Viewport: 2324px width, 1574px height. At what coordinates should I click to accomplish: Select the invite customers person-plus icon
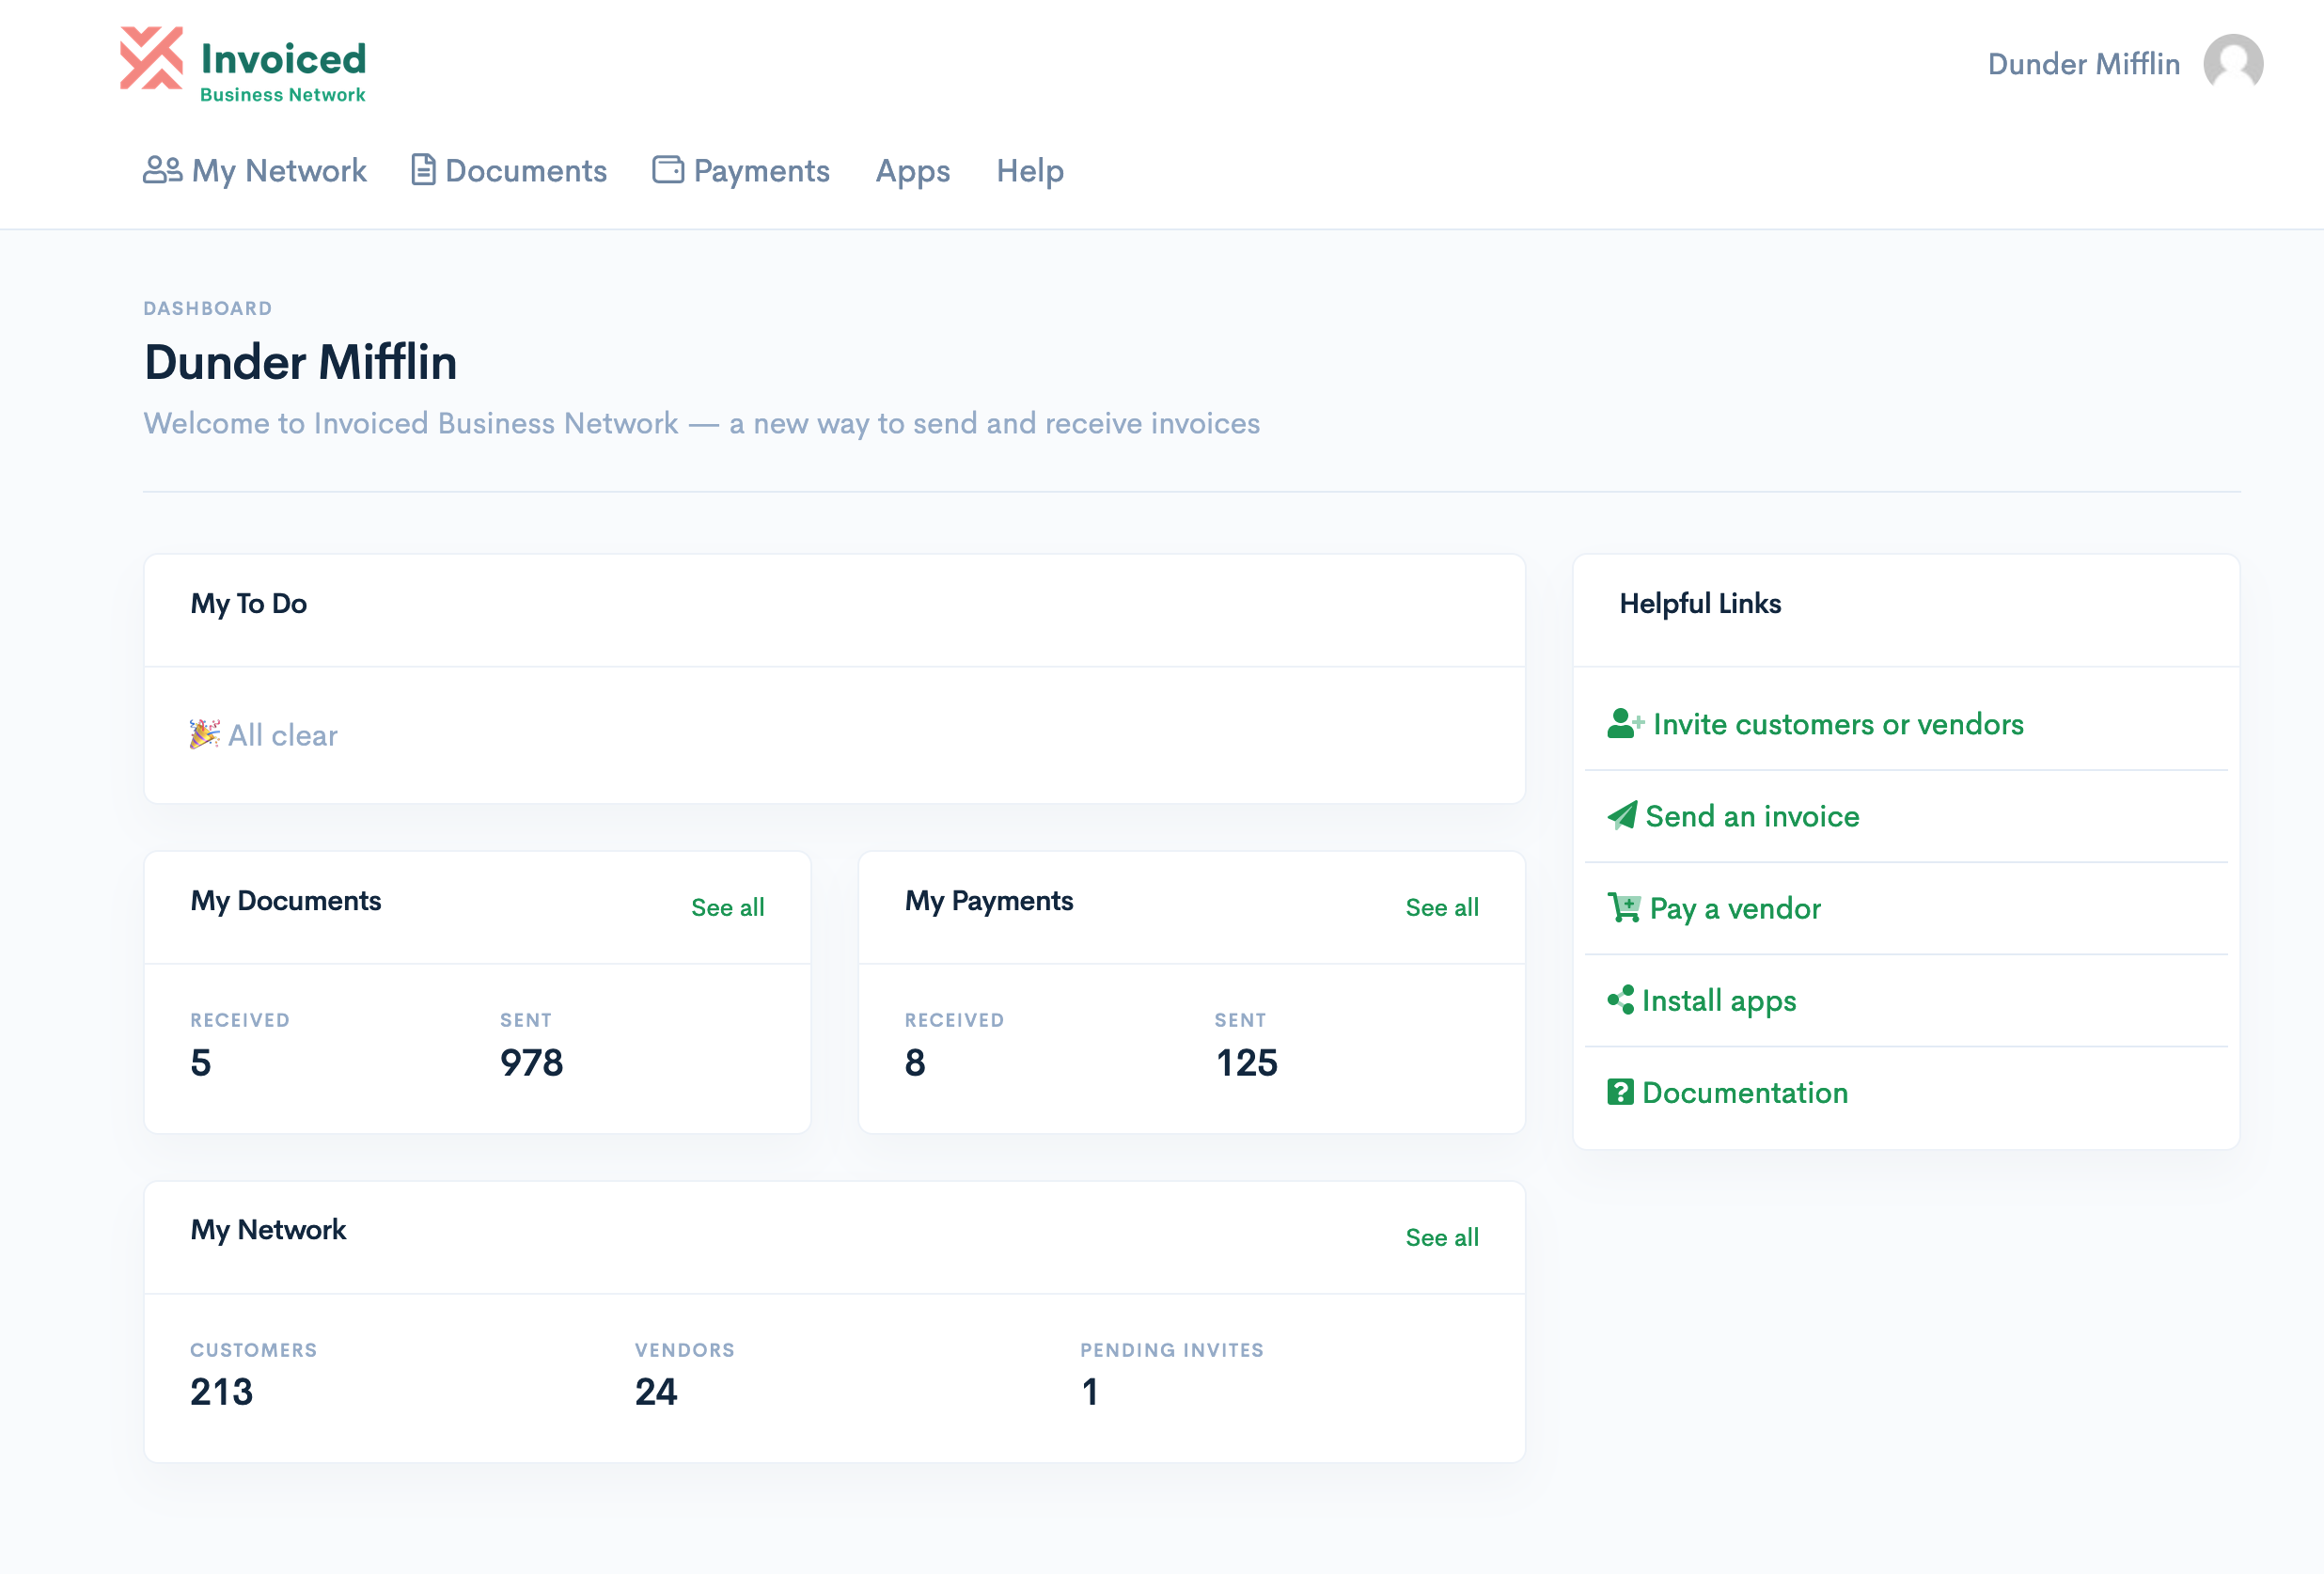pos(1625,723)
